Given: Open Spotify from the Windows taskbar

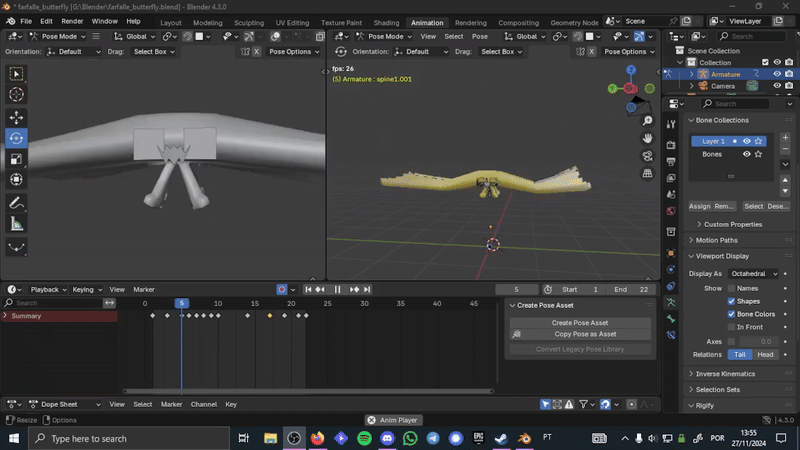Looking at the screenshot, I should click(x=363, y=438).
